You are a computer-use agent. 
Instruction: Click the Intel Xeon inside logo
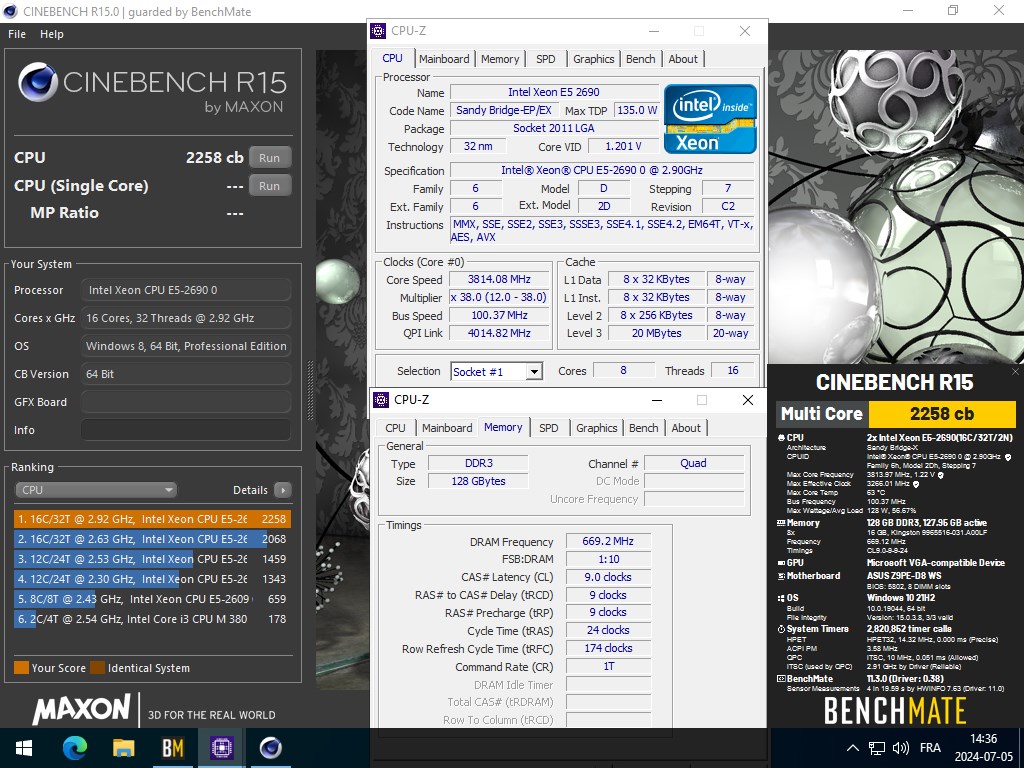point(711,119)
